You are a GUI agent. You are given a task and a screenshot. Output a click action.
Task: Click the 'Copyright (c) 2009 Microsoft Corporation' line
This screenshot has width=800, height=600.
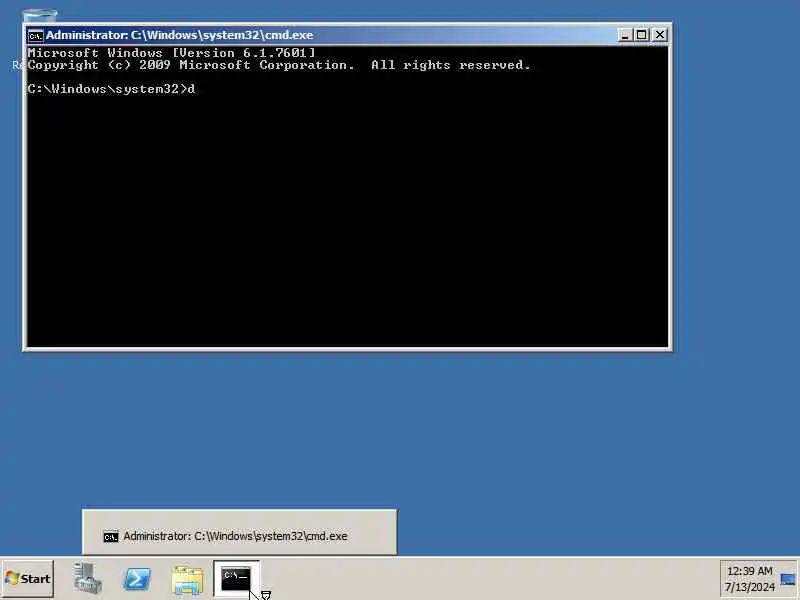pos(279,65)
